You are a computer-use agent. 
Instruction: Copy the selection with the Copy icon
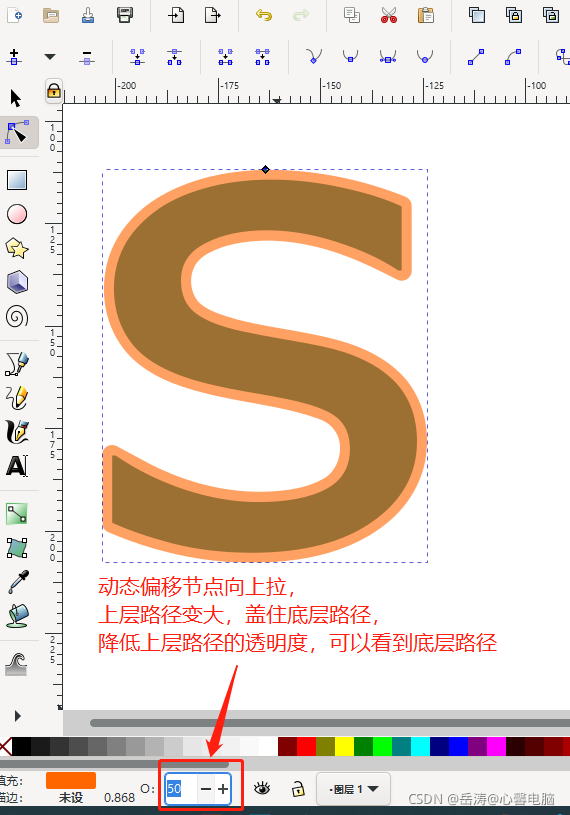coord(352,15)
